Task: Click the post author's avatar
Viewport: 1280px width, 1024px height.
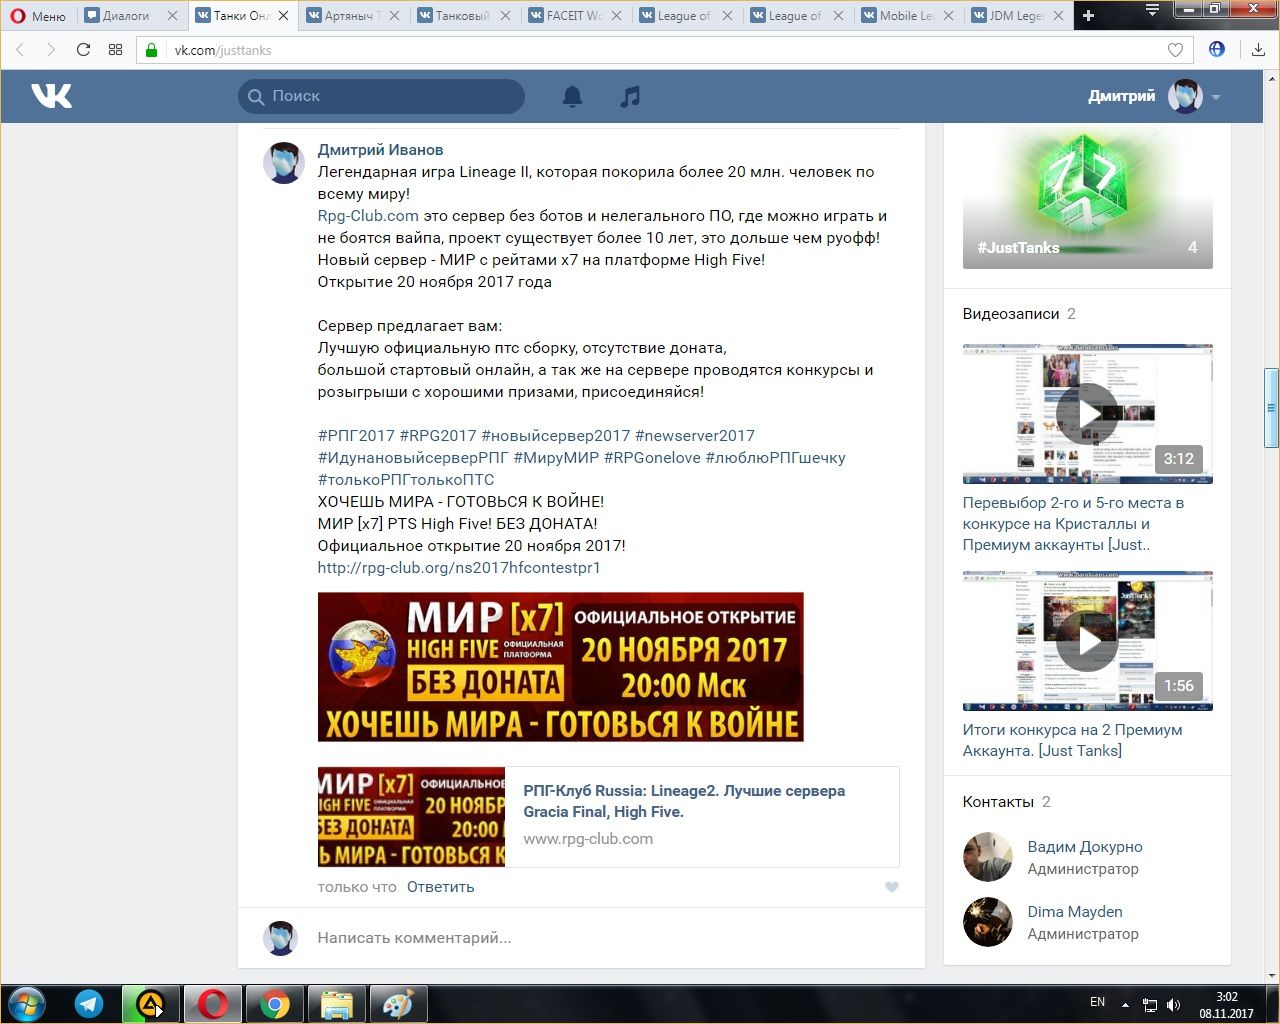Action: pos(284,163)
